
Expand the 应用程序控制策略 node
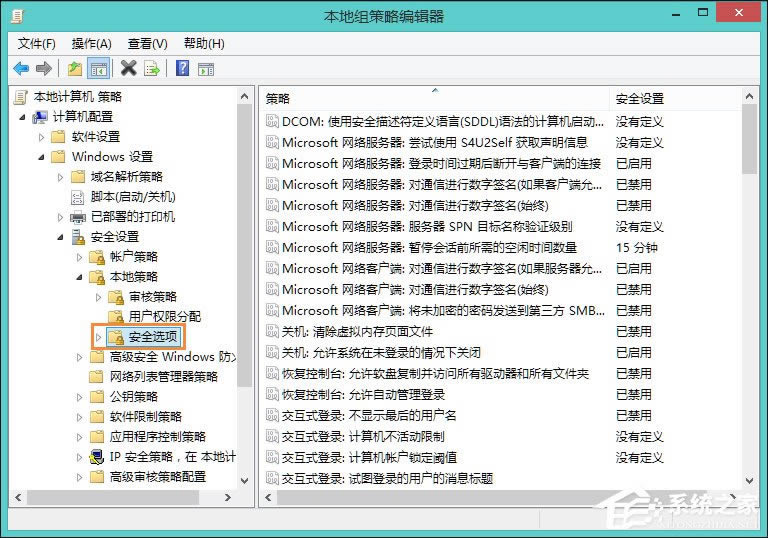tap(80, 437)
